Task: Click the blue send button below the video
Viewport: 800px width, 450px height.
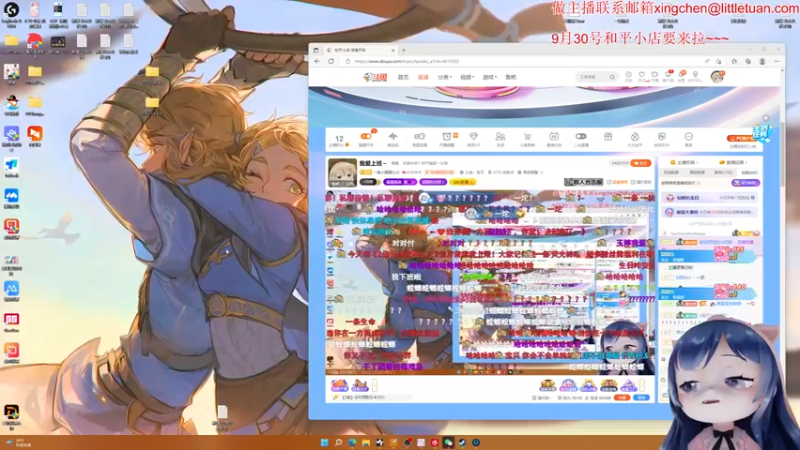Action: tap(642, 397)
